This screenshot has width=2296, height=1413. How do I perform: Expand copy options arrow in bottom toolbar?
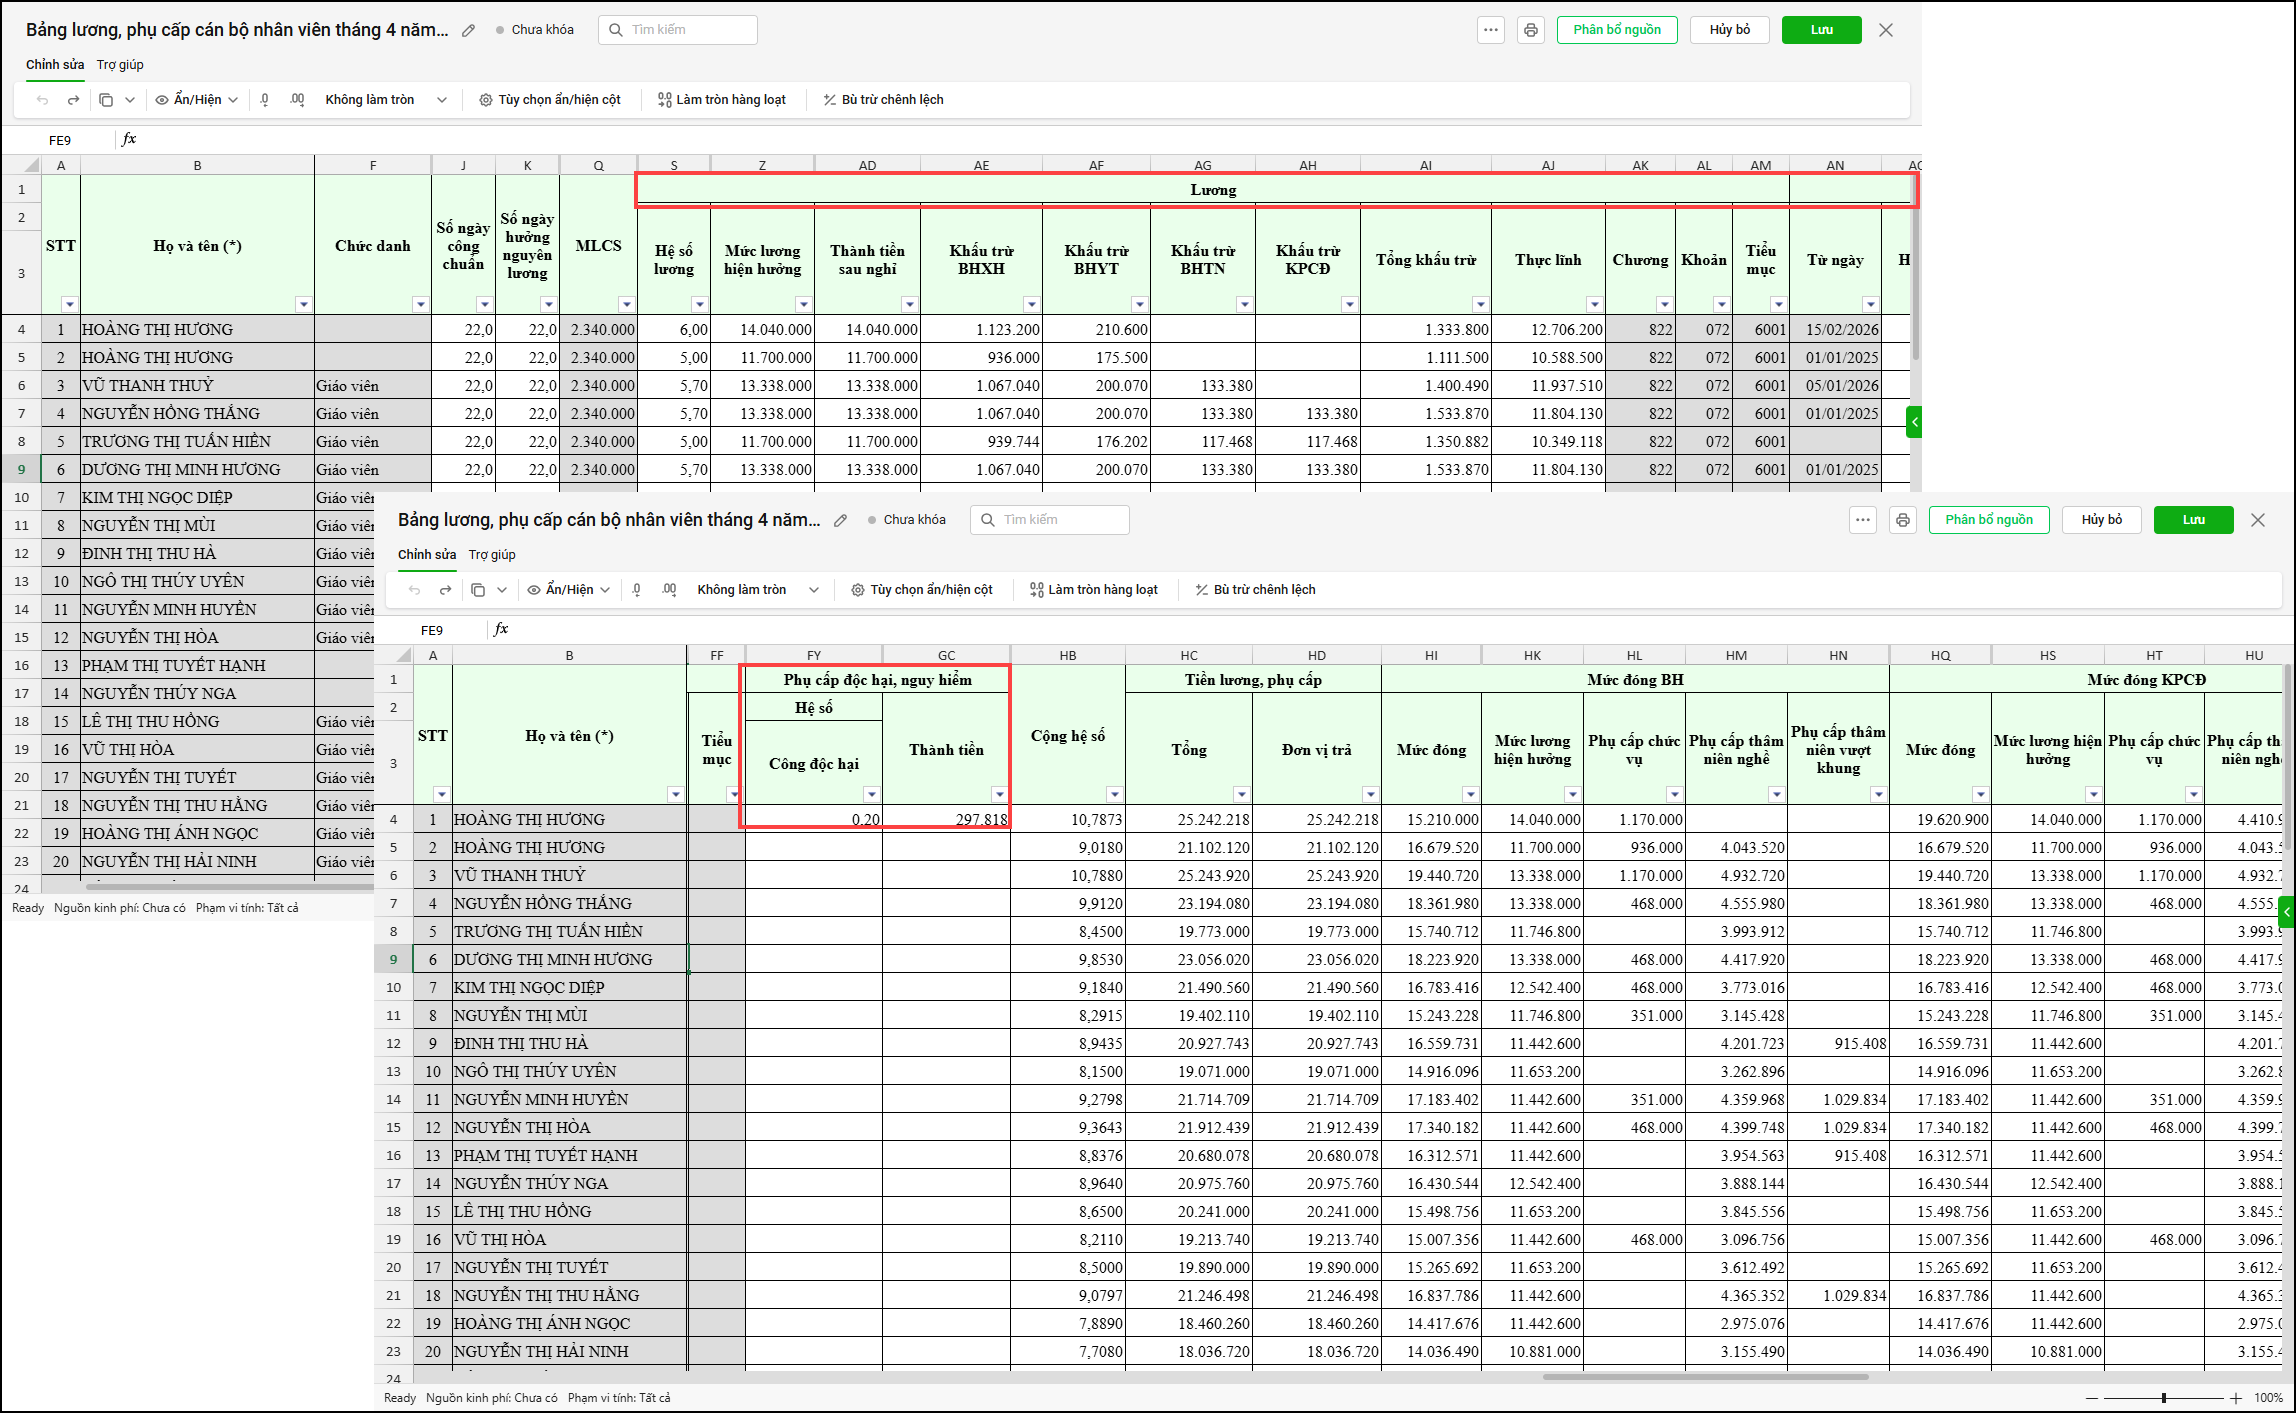click(x=502, y=590)
